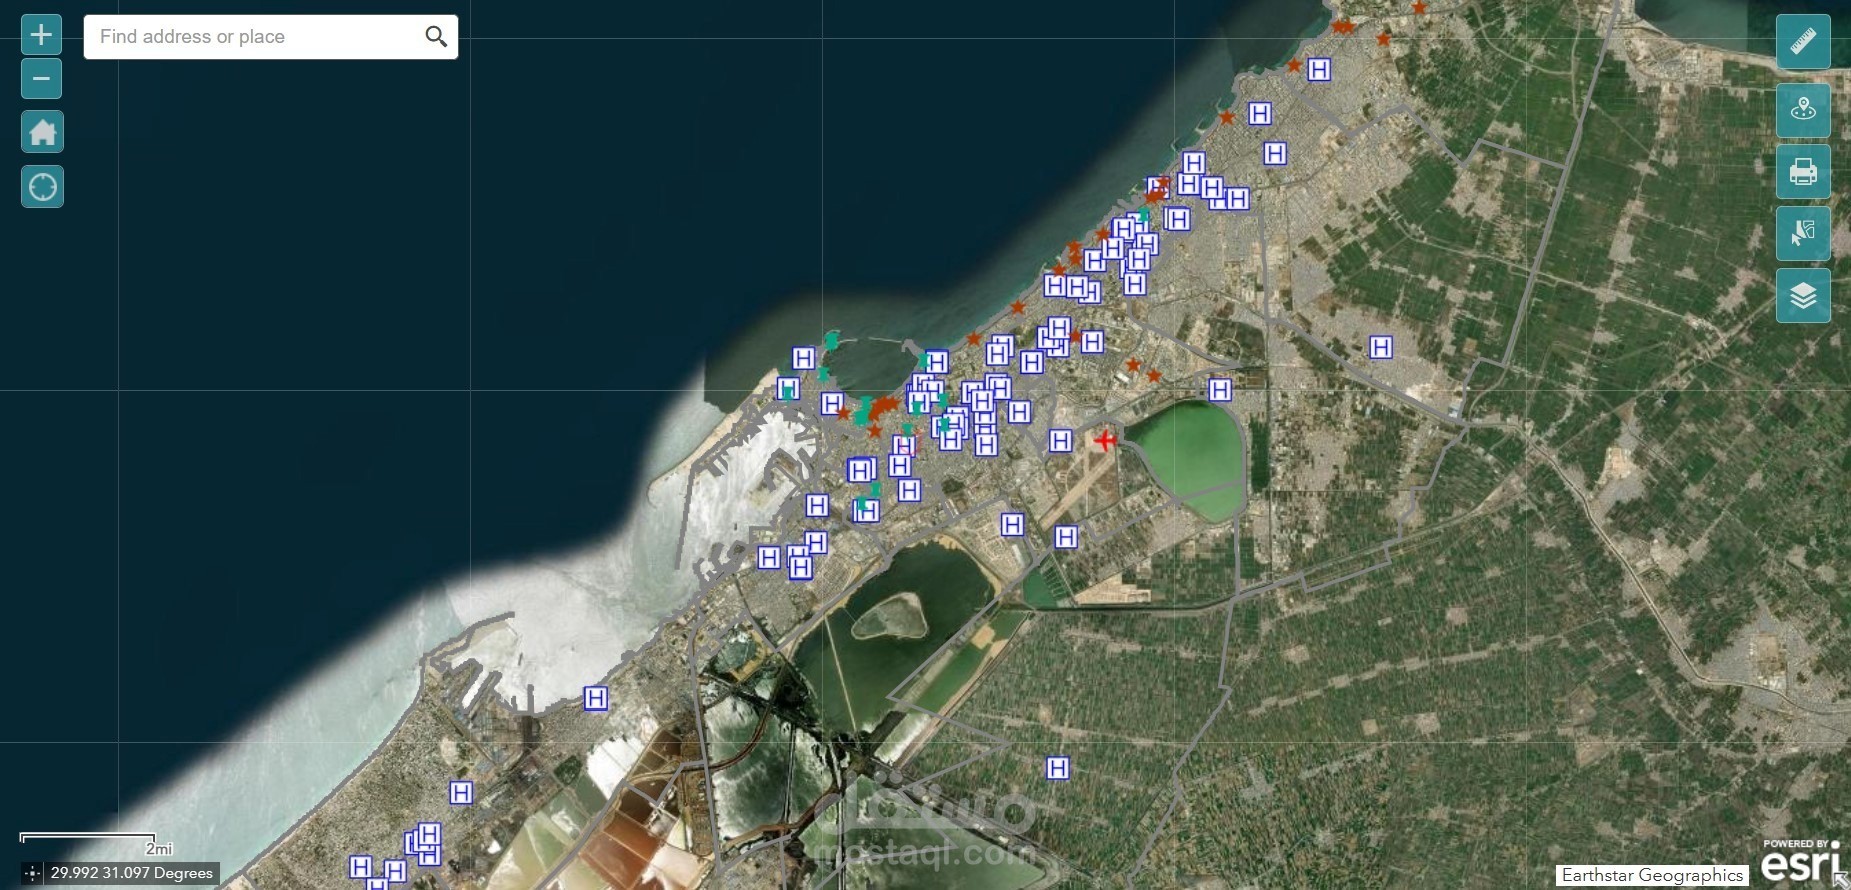Return to the default map extent with Home
The width and height of the screenshot is (1851, 890).
(x=42, y=131)
